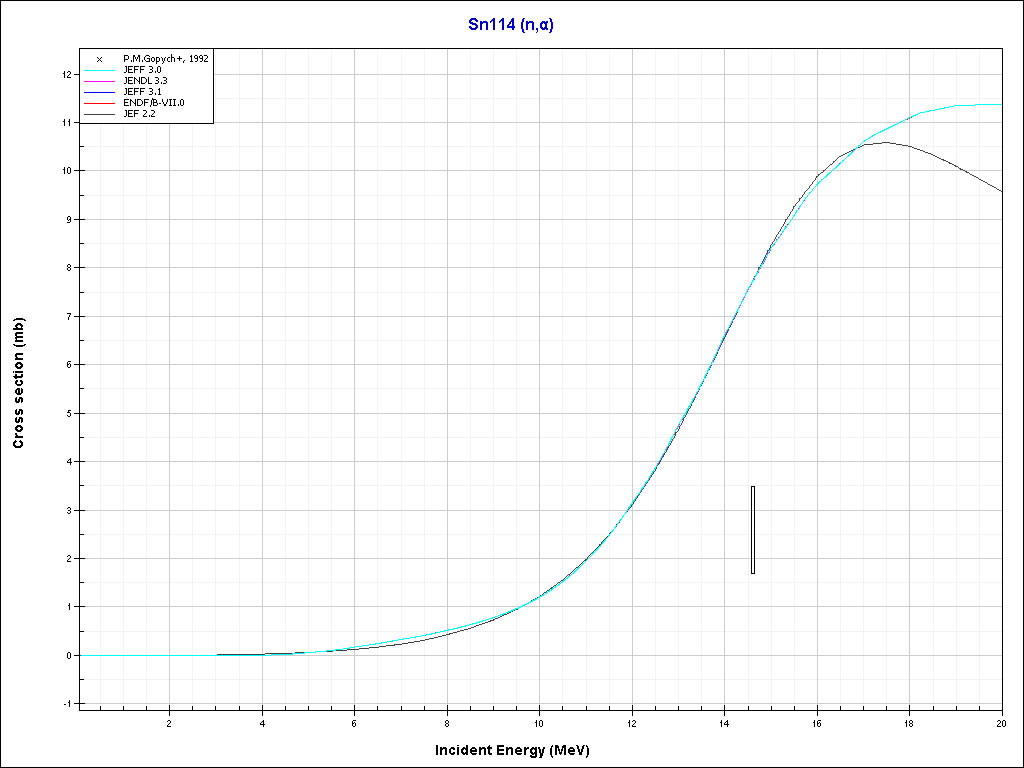Click the Sn114 (n,α) chart title
The width and height of the screenshot is (1024, 768).
(x=511, y=25)
